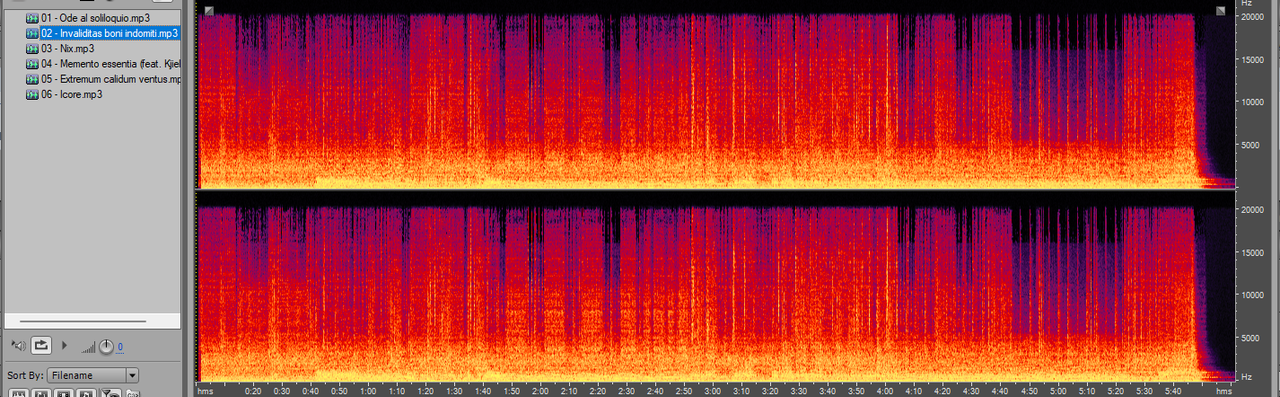
Task: Click 5:40 on the time ruler
Action: 1172,391
